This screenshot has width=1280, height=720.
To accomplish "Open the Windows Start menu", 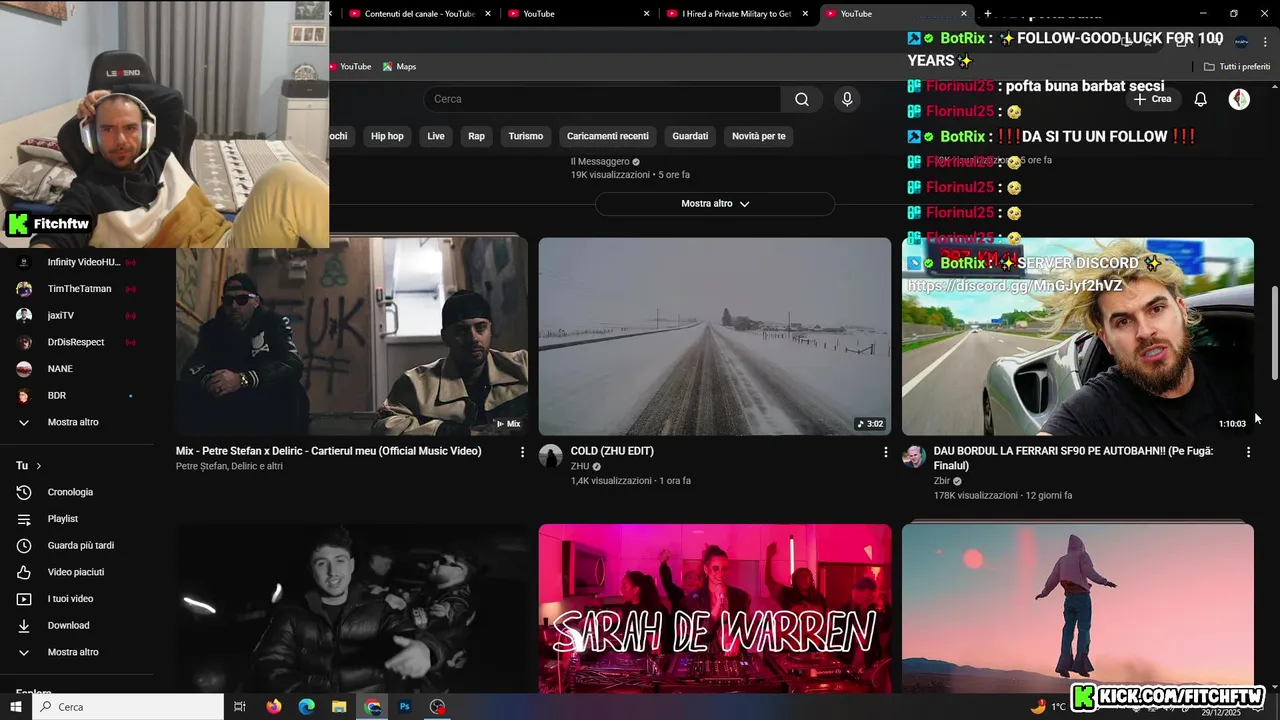I will pyautogui.click(x=16, y=706).
